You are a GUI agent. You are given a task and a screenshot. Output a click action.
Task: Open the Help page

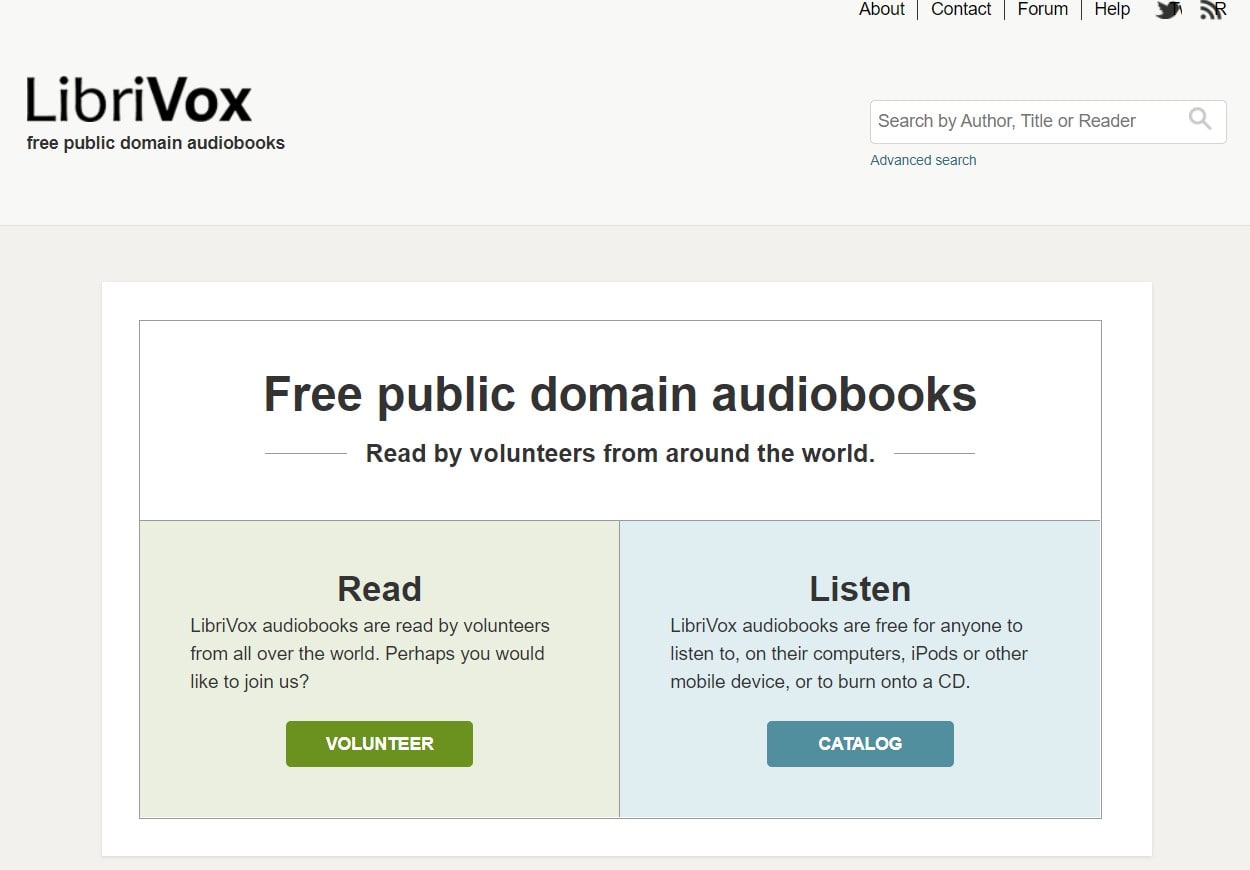click(1112, 9)
